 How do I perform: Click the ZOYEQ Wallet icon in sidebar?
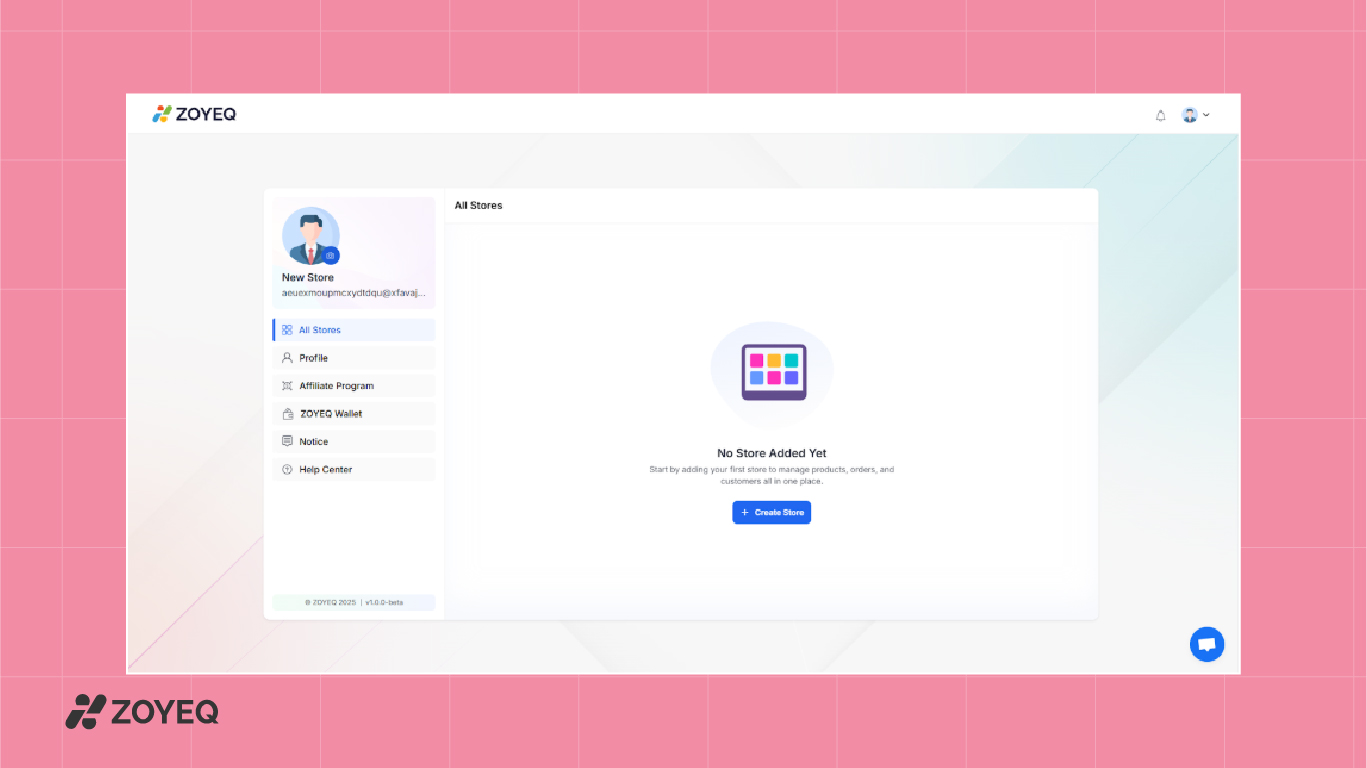pyautogui.click(x=287, y=414)
